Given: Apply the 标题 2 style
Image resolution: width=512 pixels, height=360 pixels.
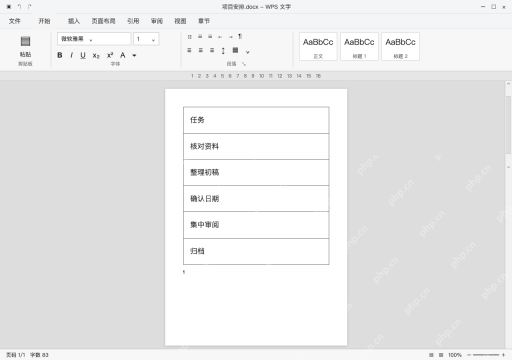Looking at the screenshot, I should [400, 46].
